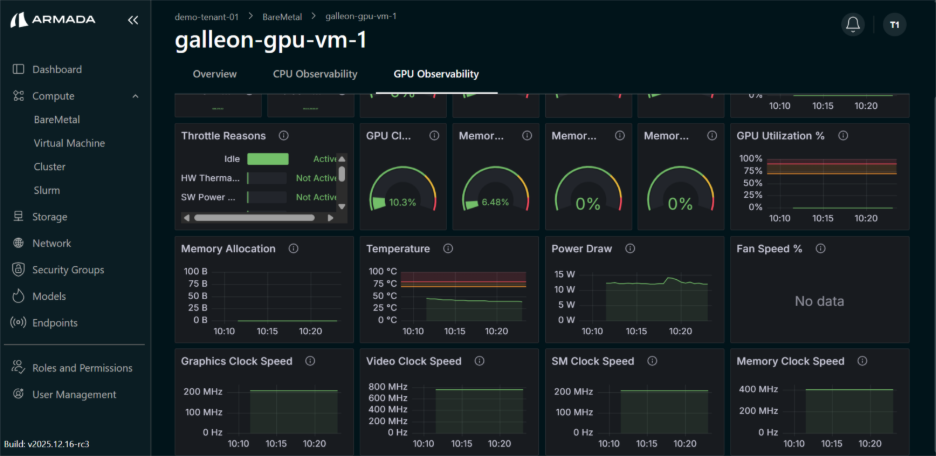Click the "HW Therma..." throttle row label

pos(211,178)
